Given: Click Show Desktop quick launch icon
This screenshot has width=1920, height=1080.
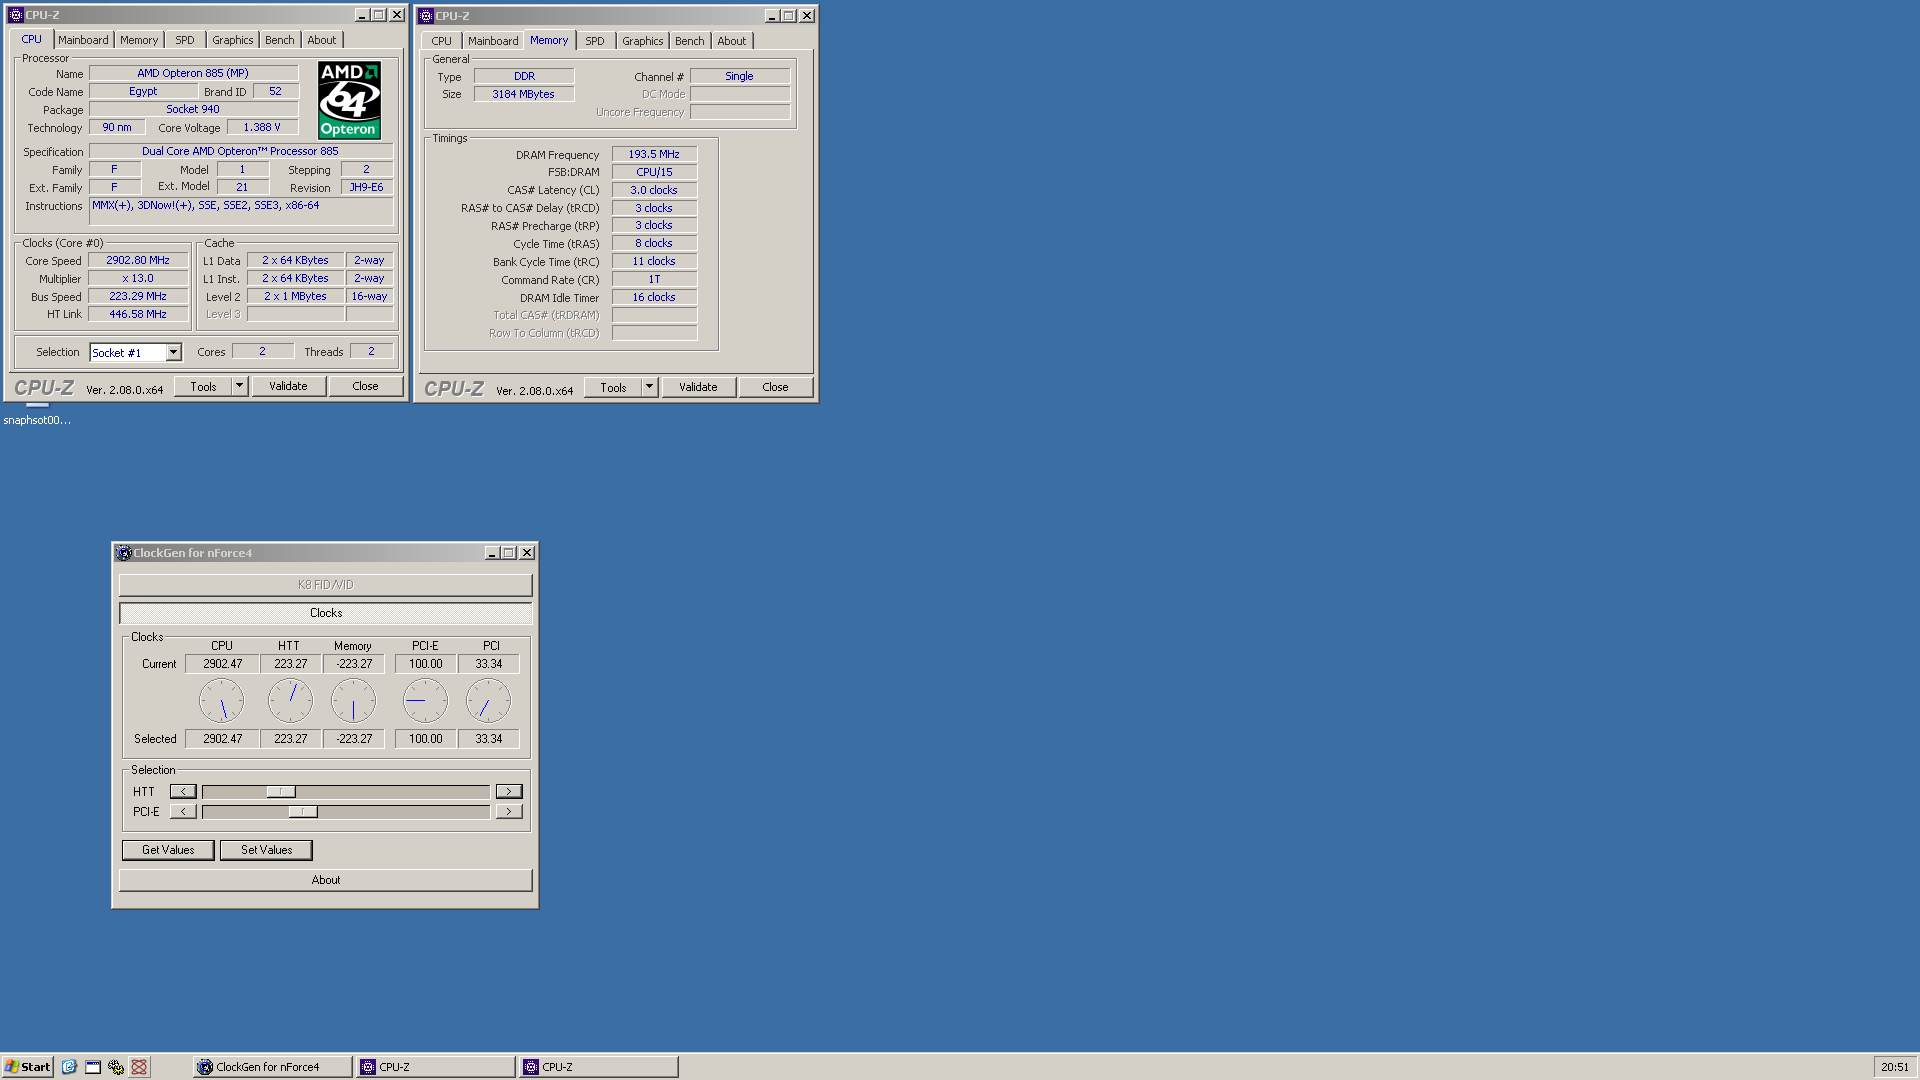Looking at the screenshot, I should click(x=93, y=1067).
